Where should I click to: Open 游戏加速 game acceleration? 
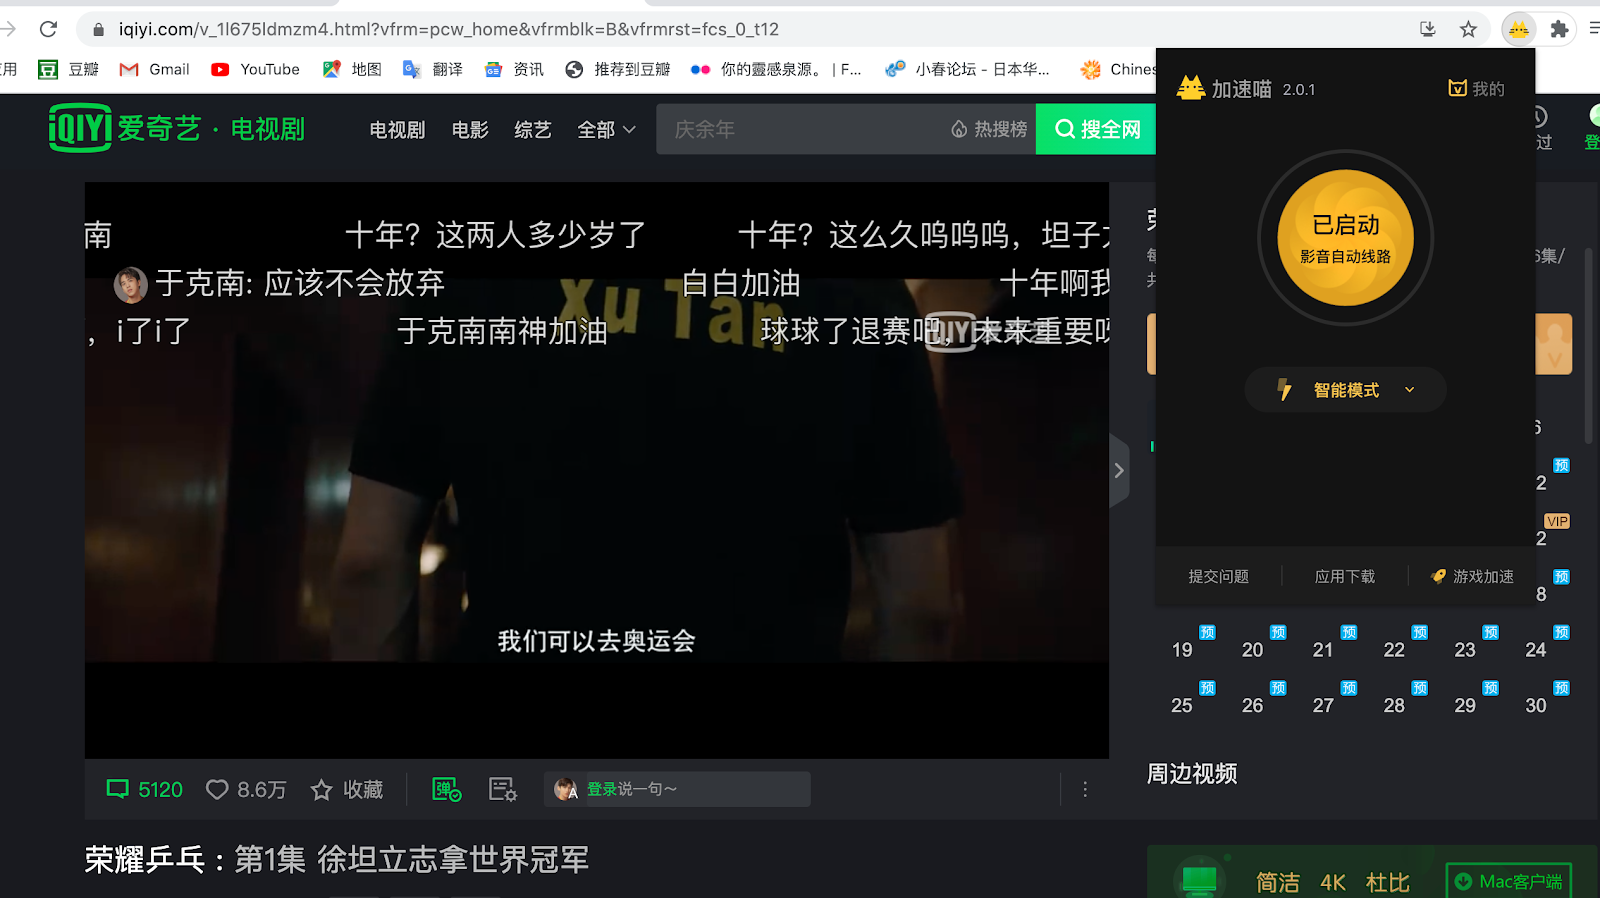coord(1472,577)
